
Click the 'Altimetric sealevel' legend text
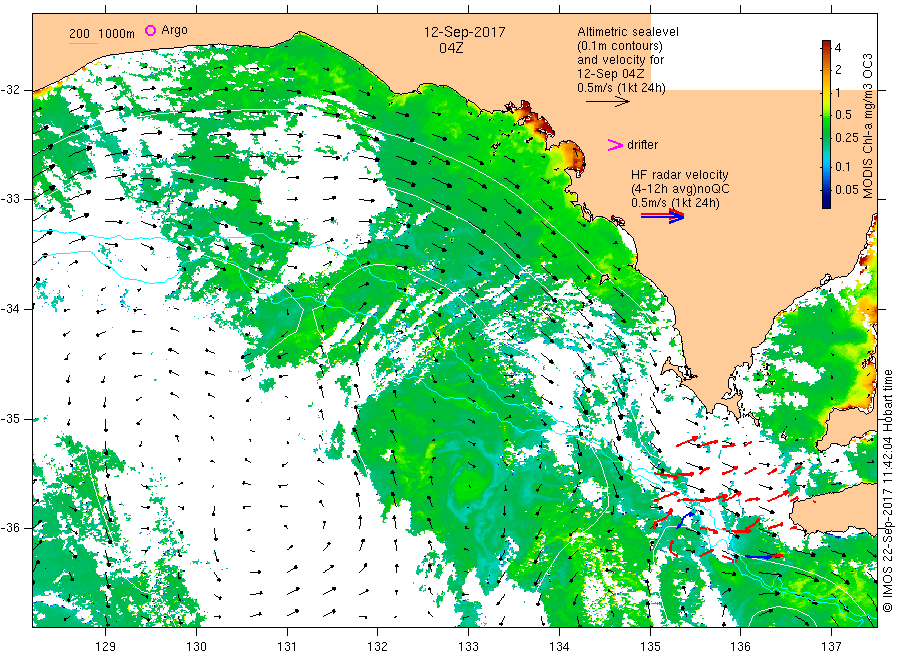pyautogui.click(x=628, y=32)
